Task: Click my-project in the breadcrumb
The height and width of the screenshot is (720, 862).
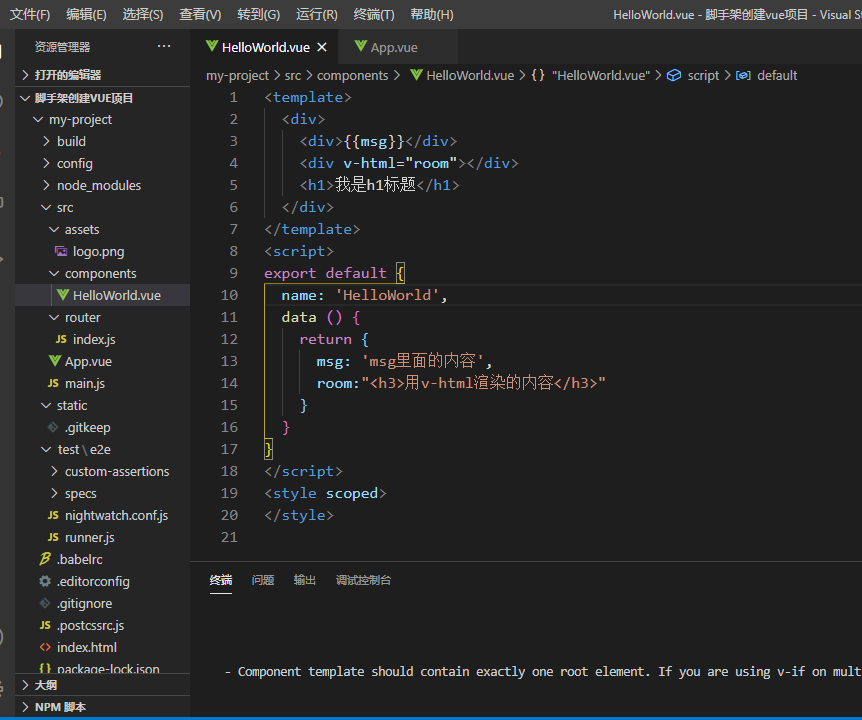Action: click(x=237, y=75)
